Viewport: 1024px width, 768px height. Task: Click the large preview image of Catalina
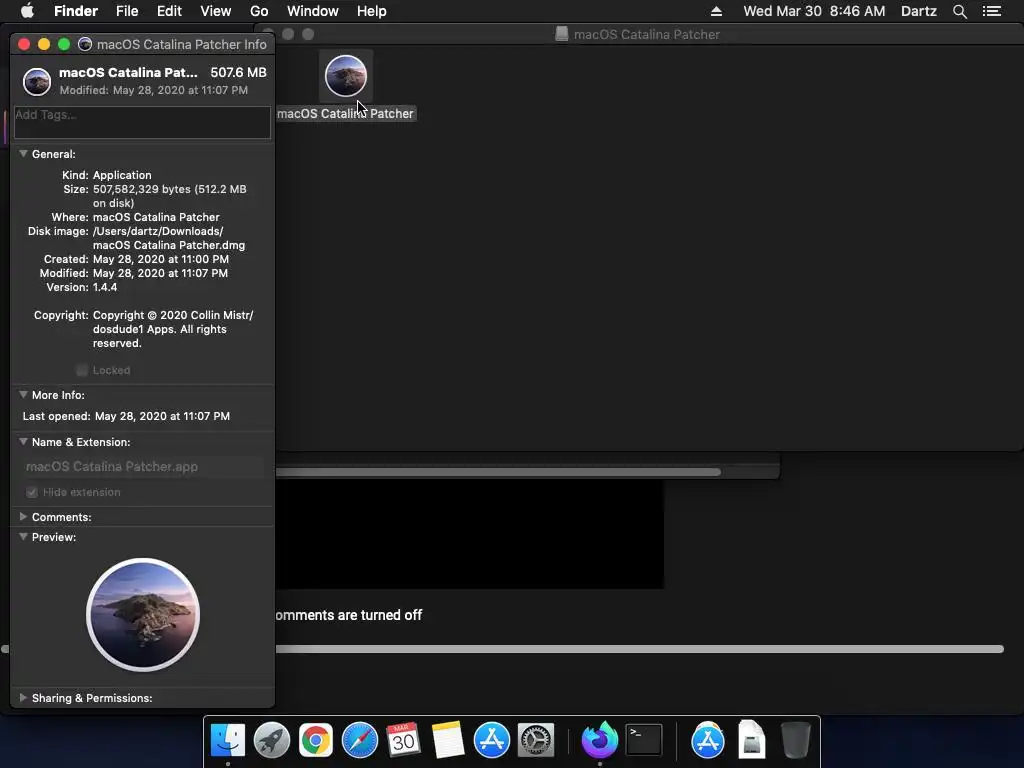pos(143,615)
